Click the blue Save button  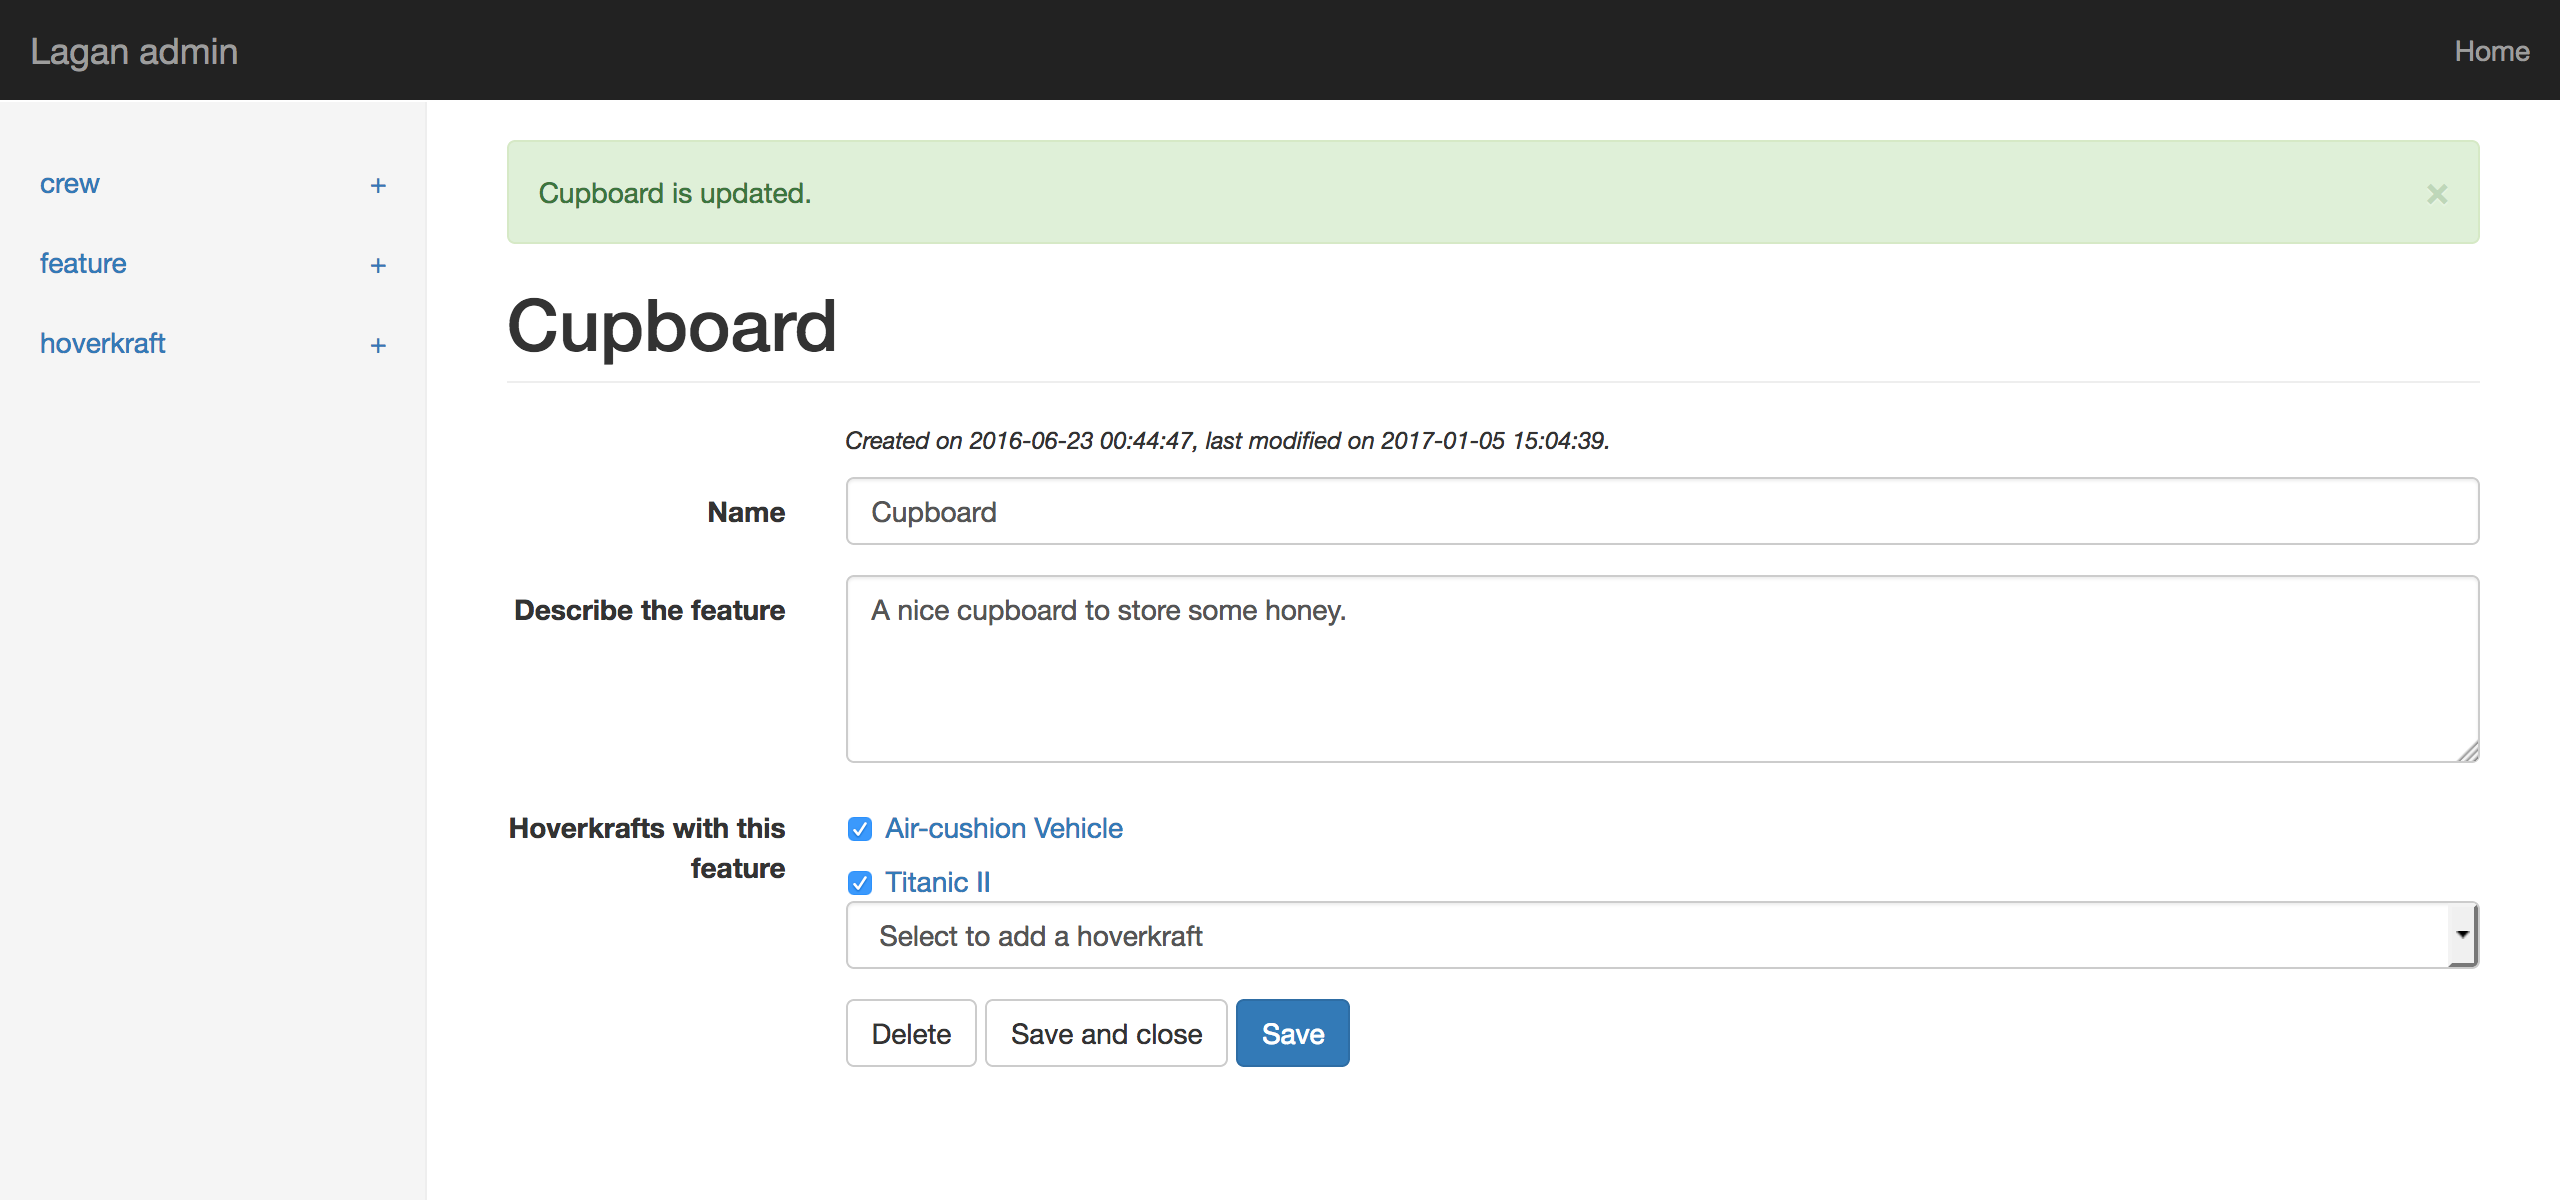coord(1292,1034)
